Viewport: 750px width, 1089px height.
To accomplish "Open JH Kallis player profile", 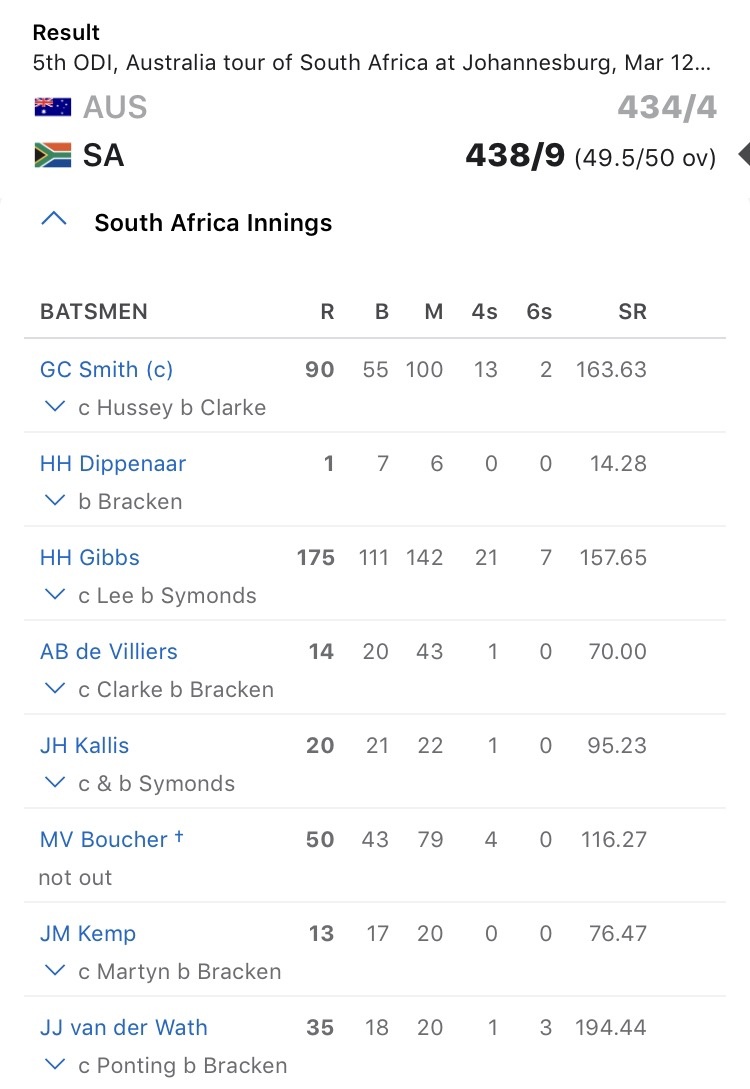I will pos(85,745).
